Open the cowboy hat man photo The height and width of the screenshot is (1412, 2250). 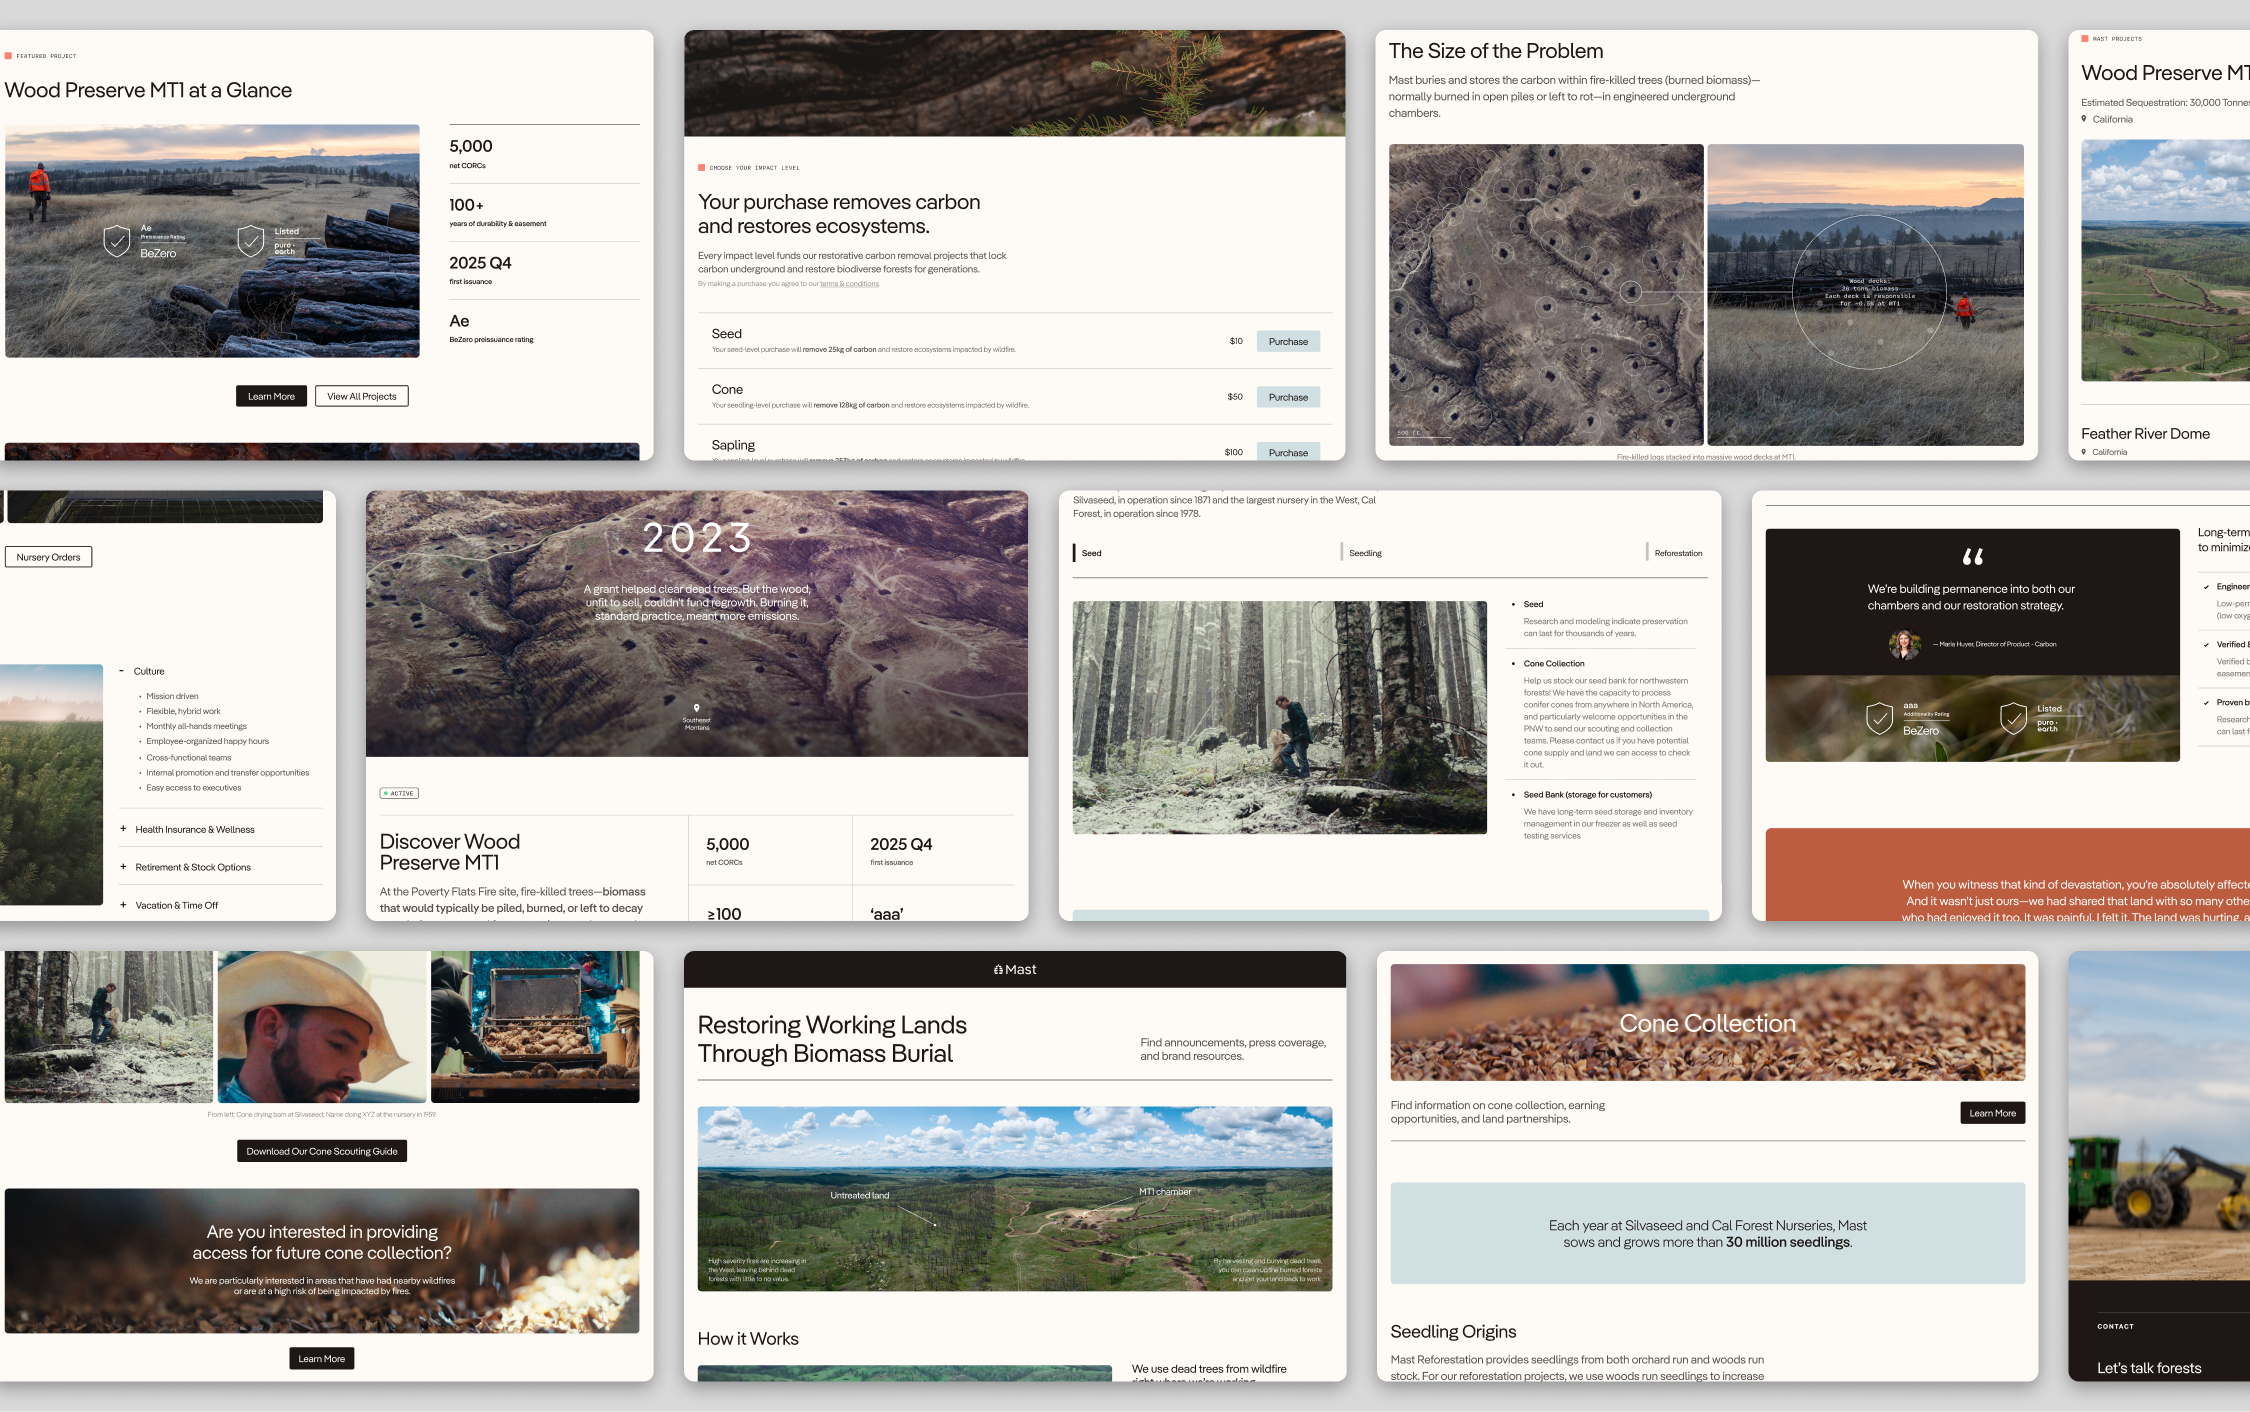(x=322, y=1027)
